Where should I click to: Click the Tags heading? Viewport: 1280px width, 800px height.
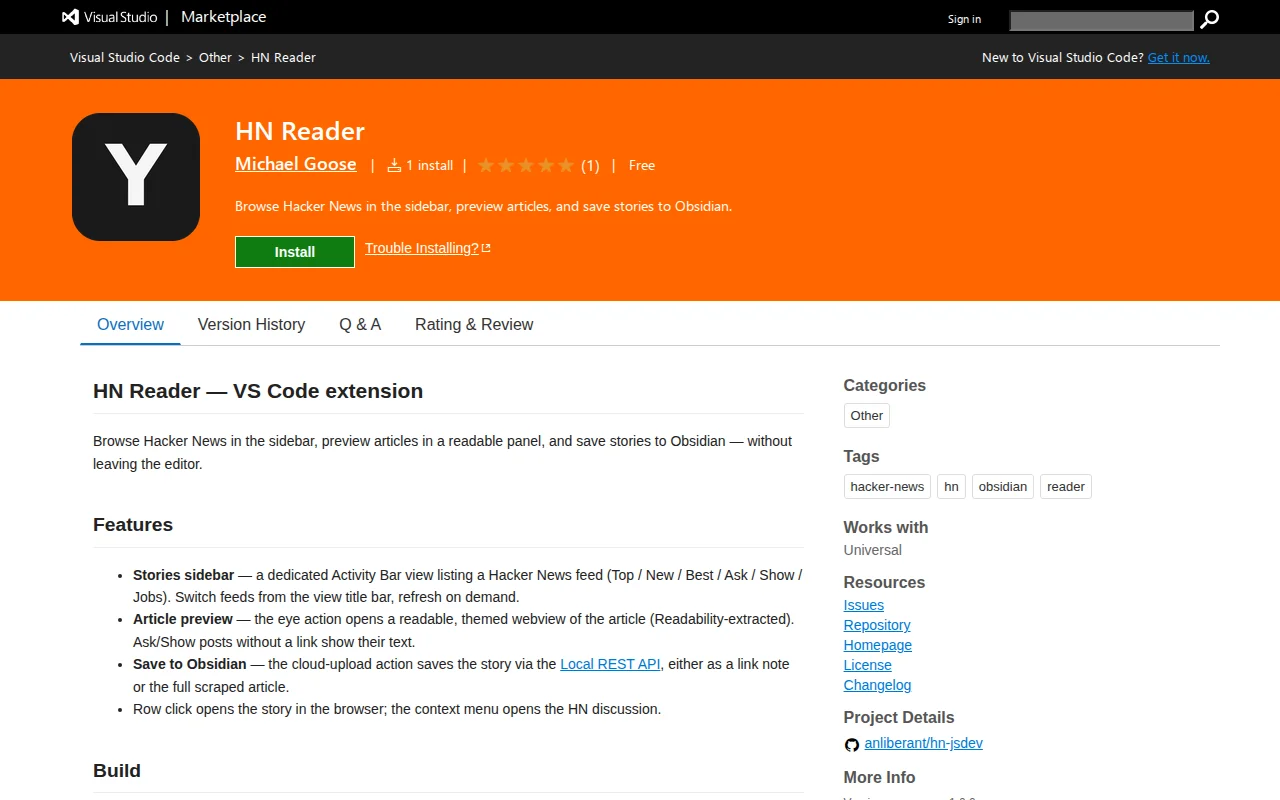coord(862,457)
